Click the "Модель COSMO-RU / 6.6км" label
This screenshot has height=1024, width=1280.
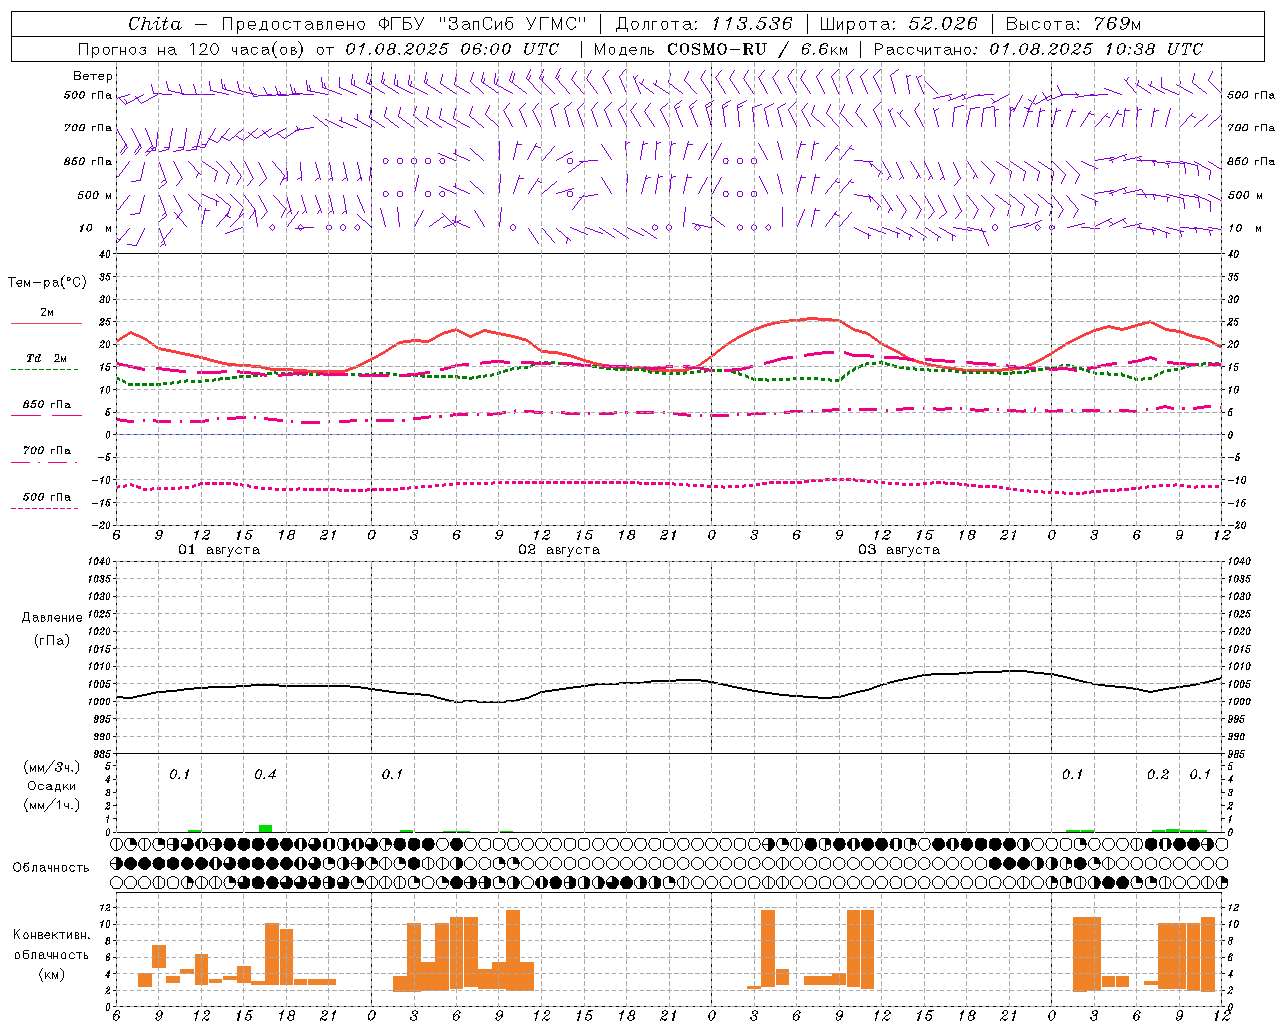(x=721, y=49)
